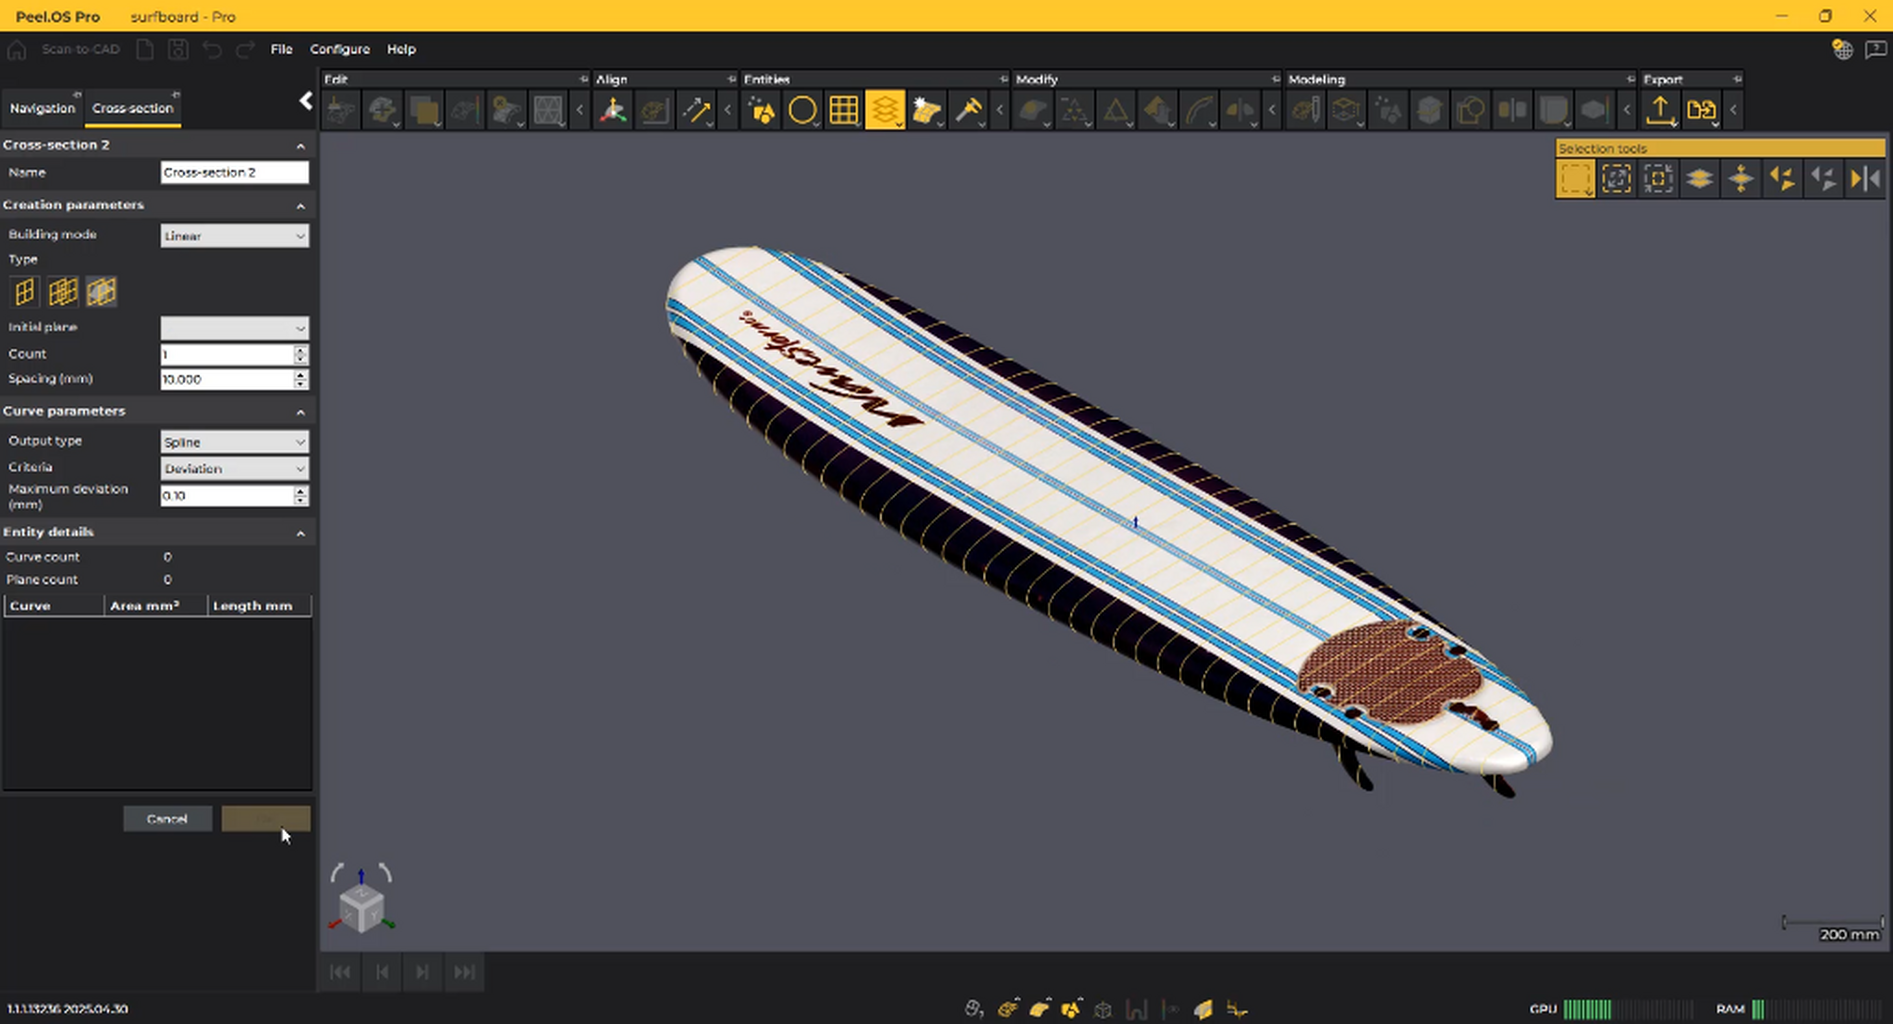This screenshot has height=1024, width=1893.
Task: Toggle surface visibility icon in status bar
Action: [x=1040, y=1009]
